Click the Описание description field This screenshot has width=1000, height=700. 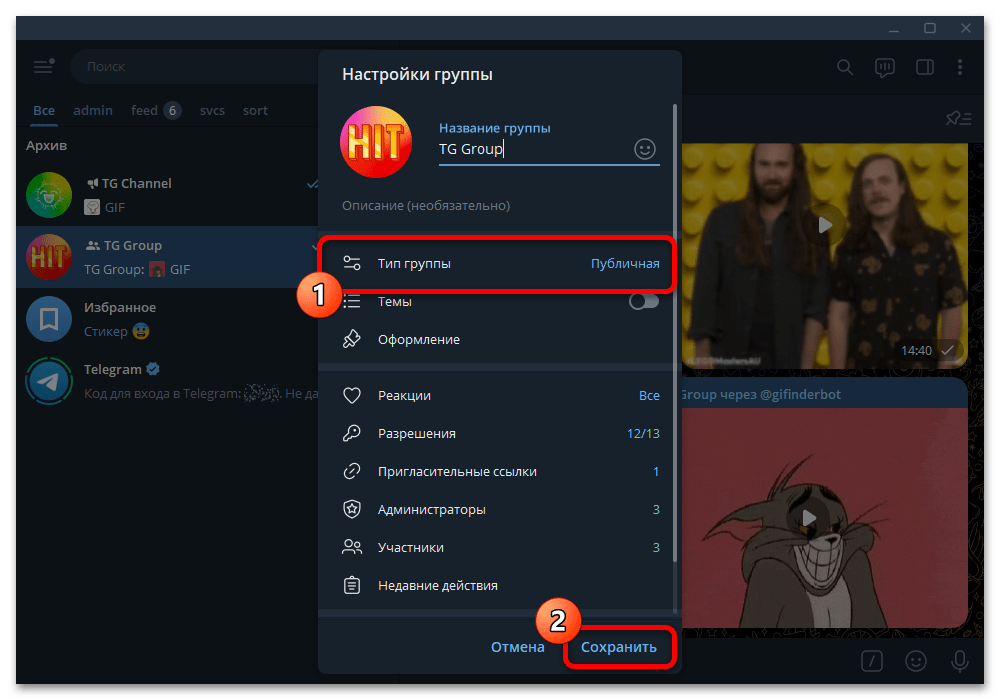click(501, 205)
